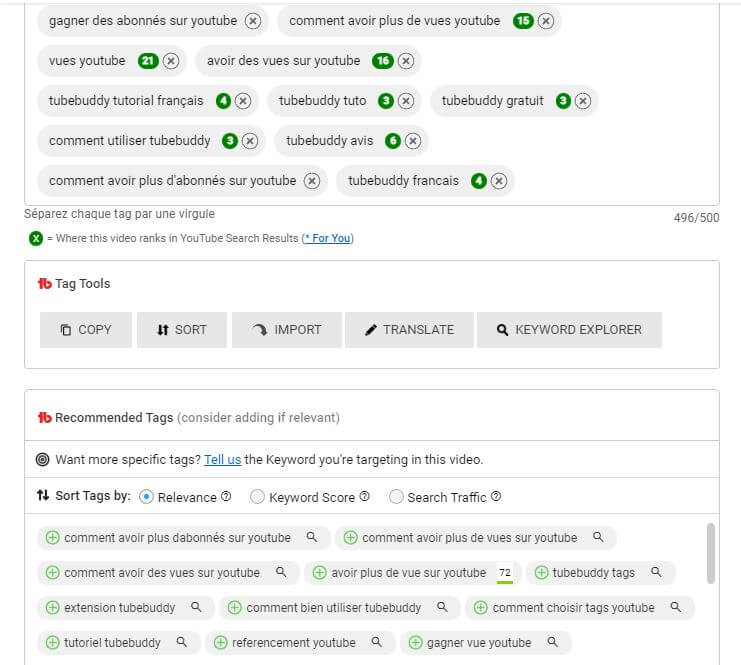Screen dimensions: 741x665
Task: Show help for Search Traffic sorting
Action: (496, 496)
